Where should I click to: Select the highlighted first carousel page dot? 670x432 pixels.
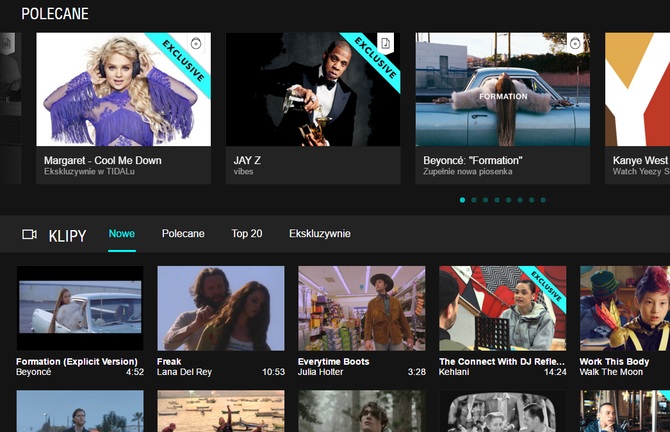pos(462,200)
